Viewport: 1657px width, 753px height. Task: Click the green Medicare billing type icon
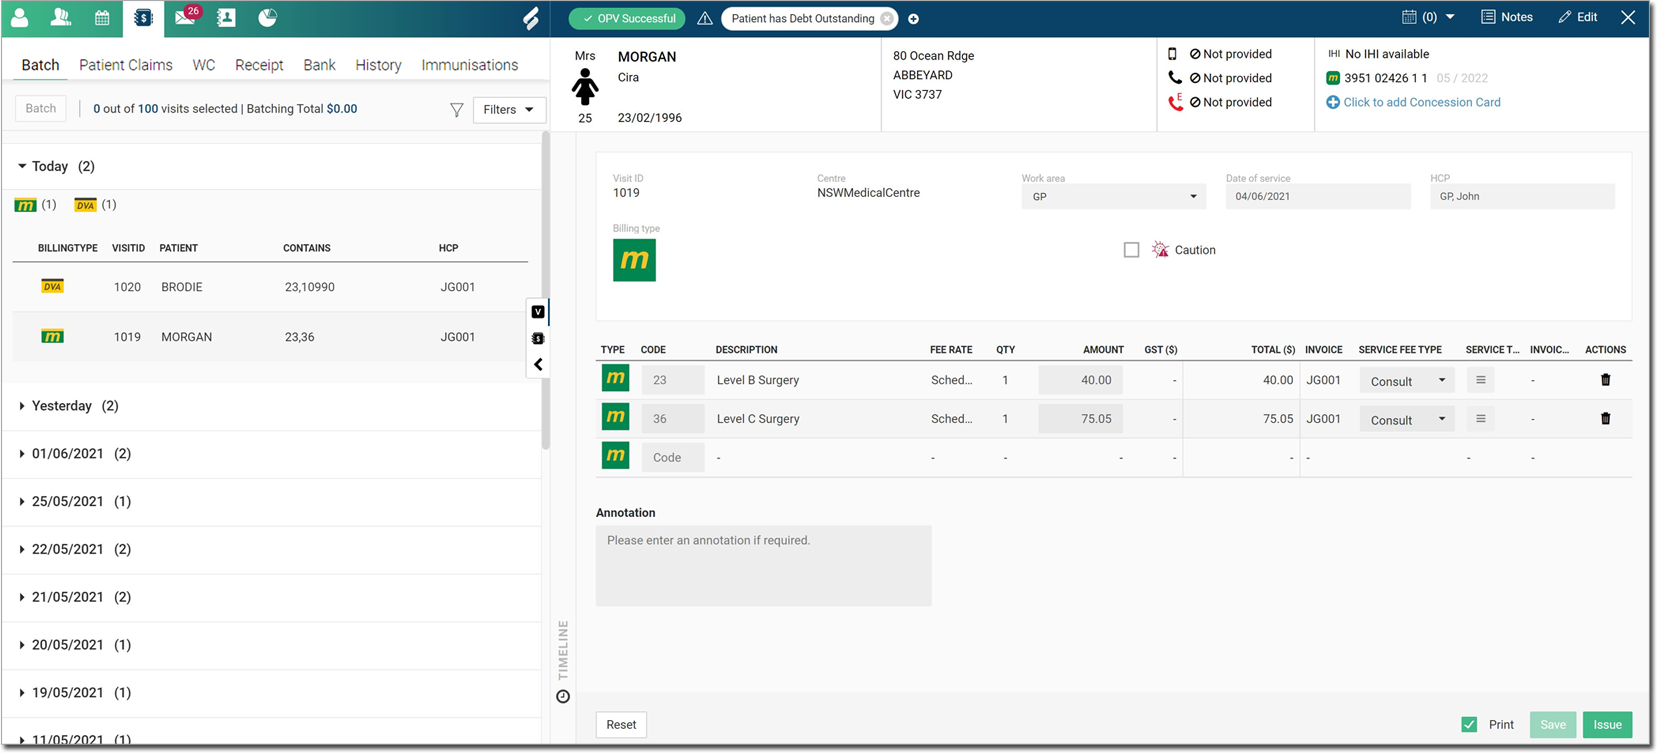pos(634,260)
